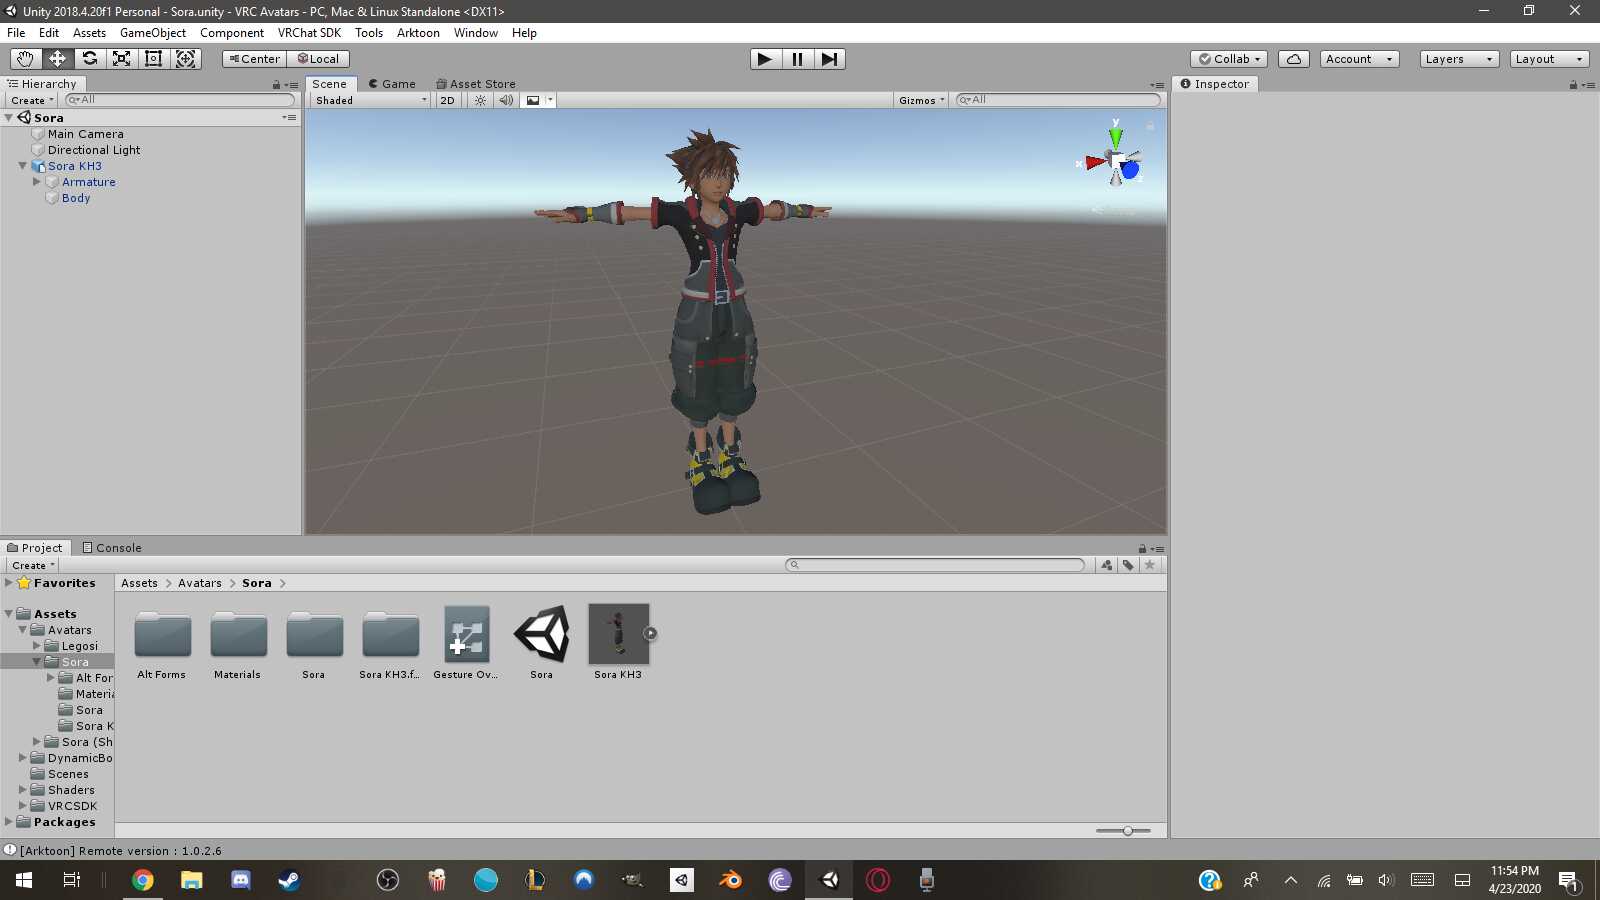Open the cloud services button
The height and width of the screenshot is (900, 1600).
1293,59
